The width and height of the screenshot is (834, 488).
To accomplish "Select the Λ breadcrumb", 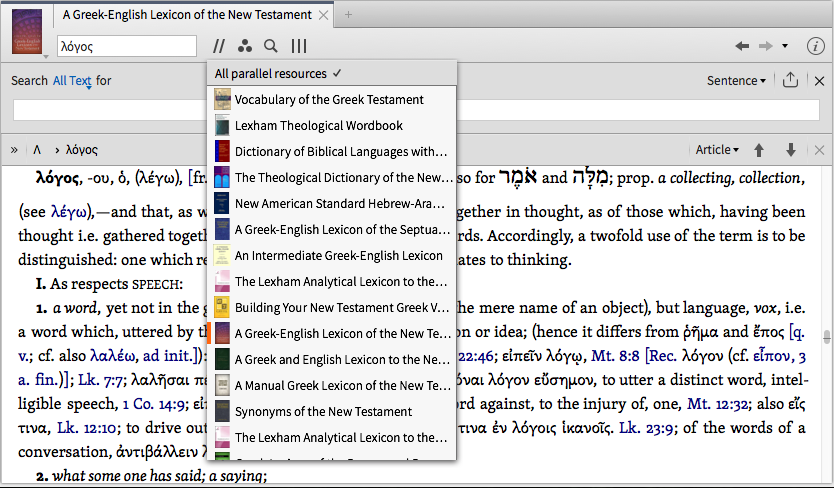I will (x=37, y=150).
